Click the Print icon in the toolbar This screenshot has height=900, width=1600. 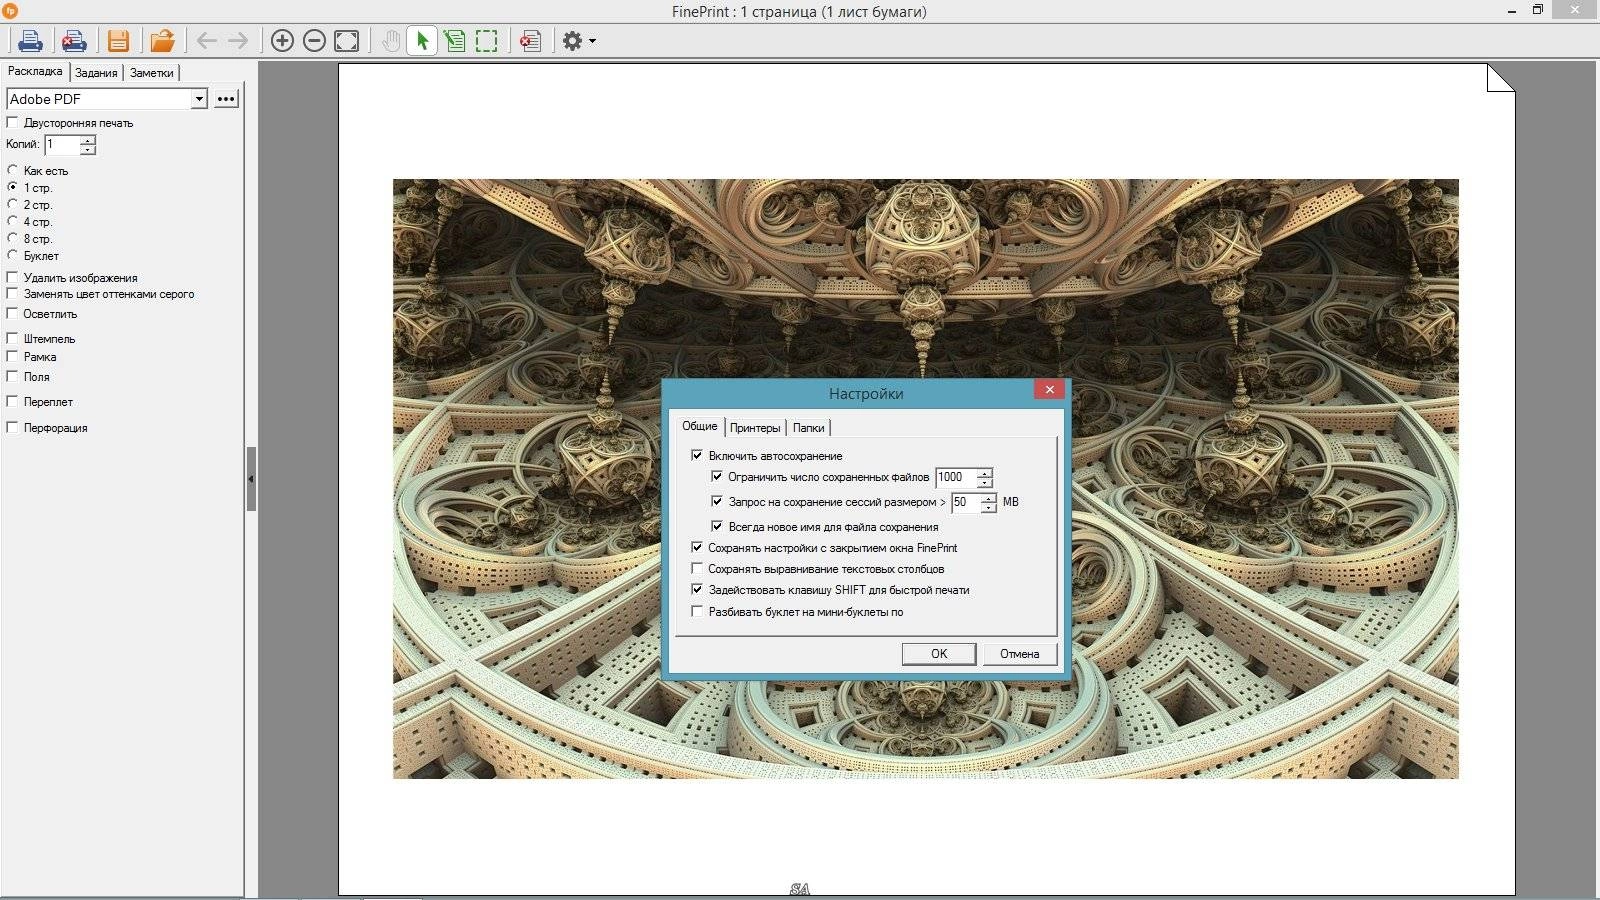[x=30, y=41]
